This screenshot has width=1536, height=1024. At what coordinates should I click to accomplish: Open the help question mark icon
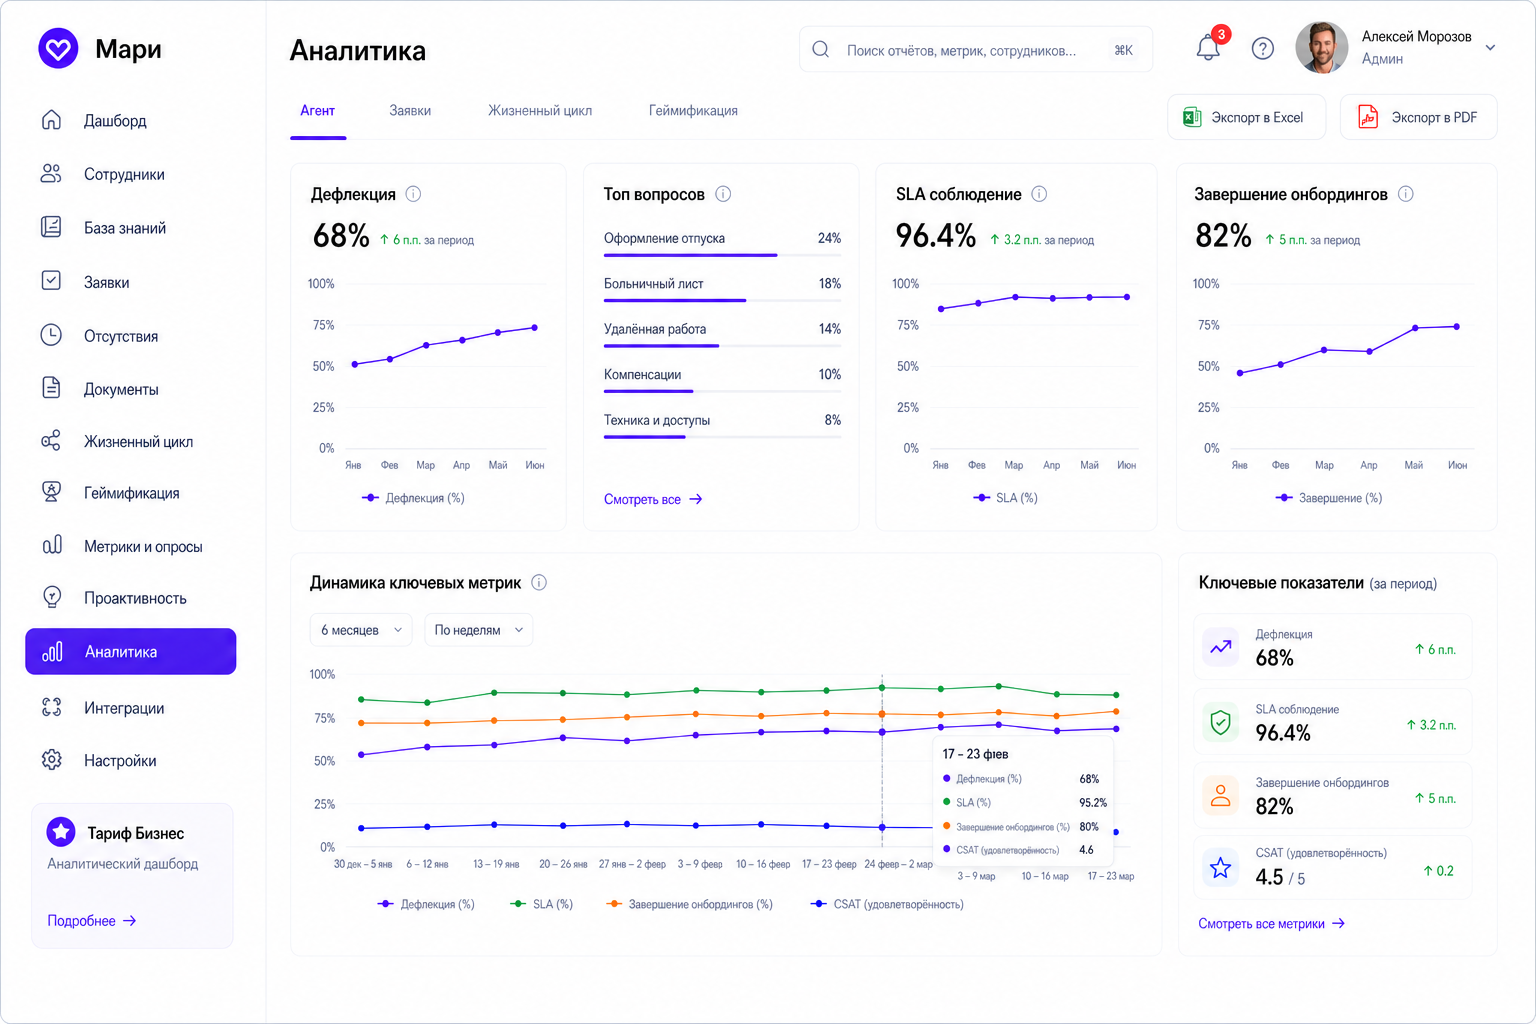coord(1263,48)
